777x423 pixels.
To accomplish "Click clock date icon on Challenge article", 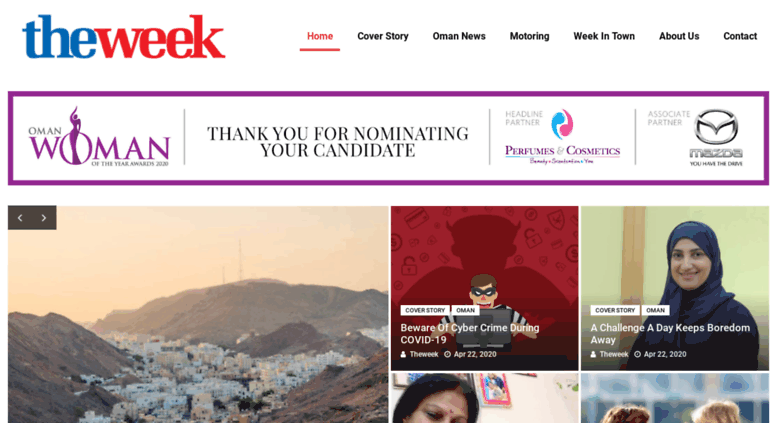I will click(x=638, y=354).
